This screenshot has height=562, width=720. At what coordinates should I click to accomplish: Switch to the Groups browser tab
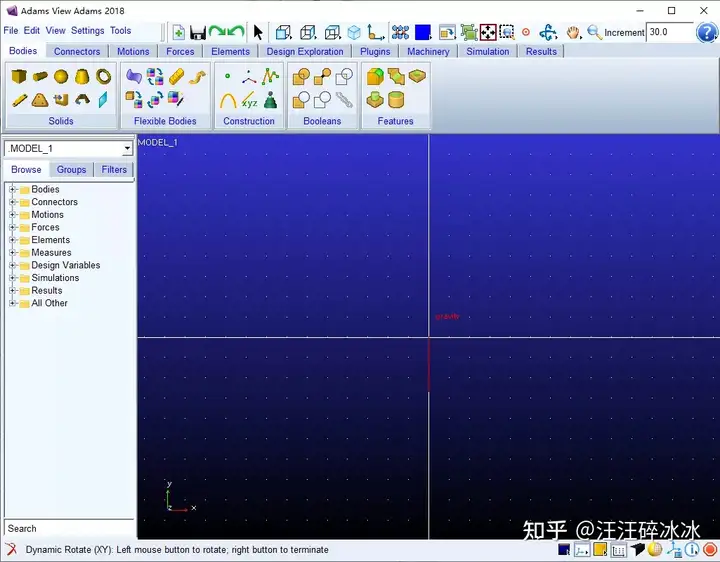[71, 170]
